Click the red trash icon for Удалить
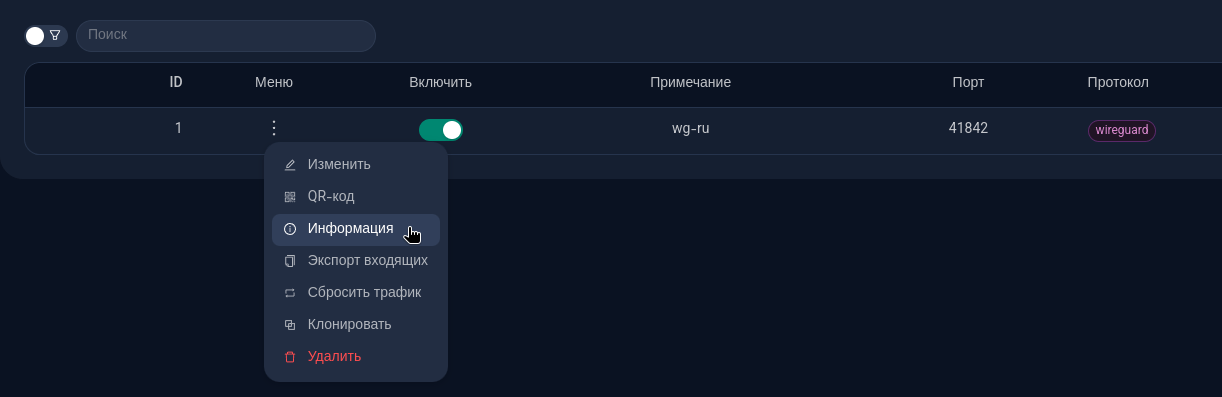 [290, 357]
